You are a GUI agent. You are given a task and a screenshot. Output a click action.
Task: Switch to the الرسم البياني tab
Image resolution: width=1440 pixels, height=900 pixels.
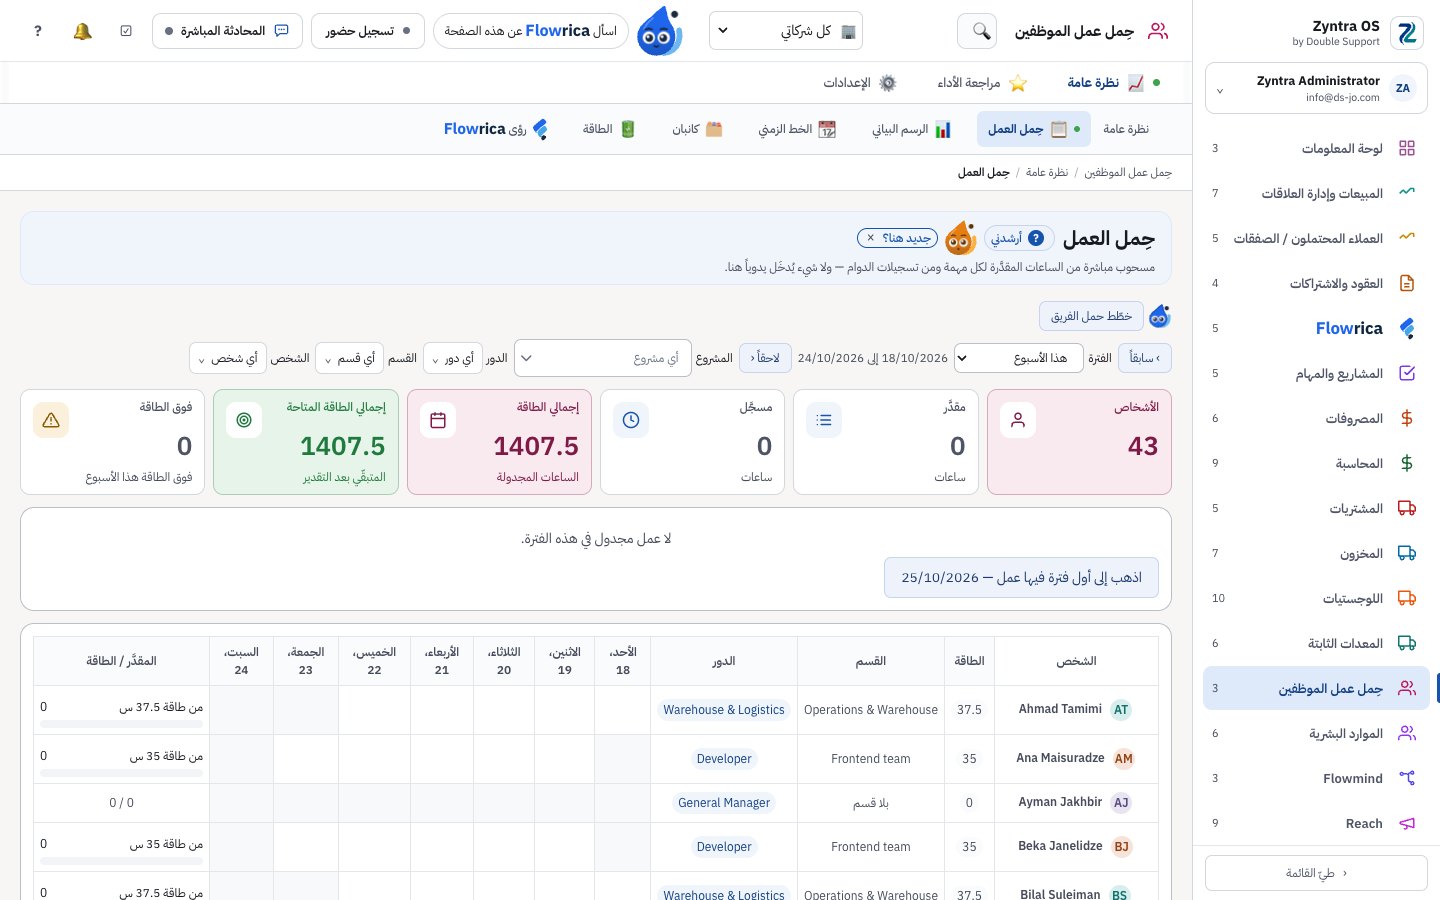[x=911, y=129]
